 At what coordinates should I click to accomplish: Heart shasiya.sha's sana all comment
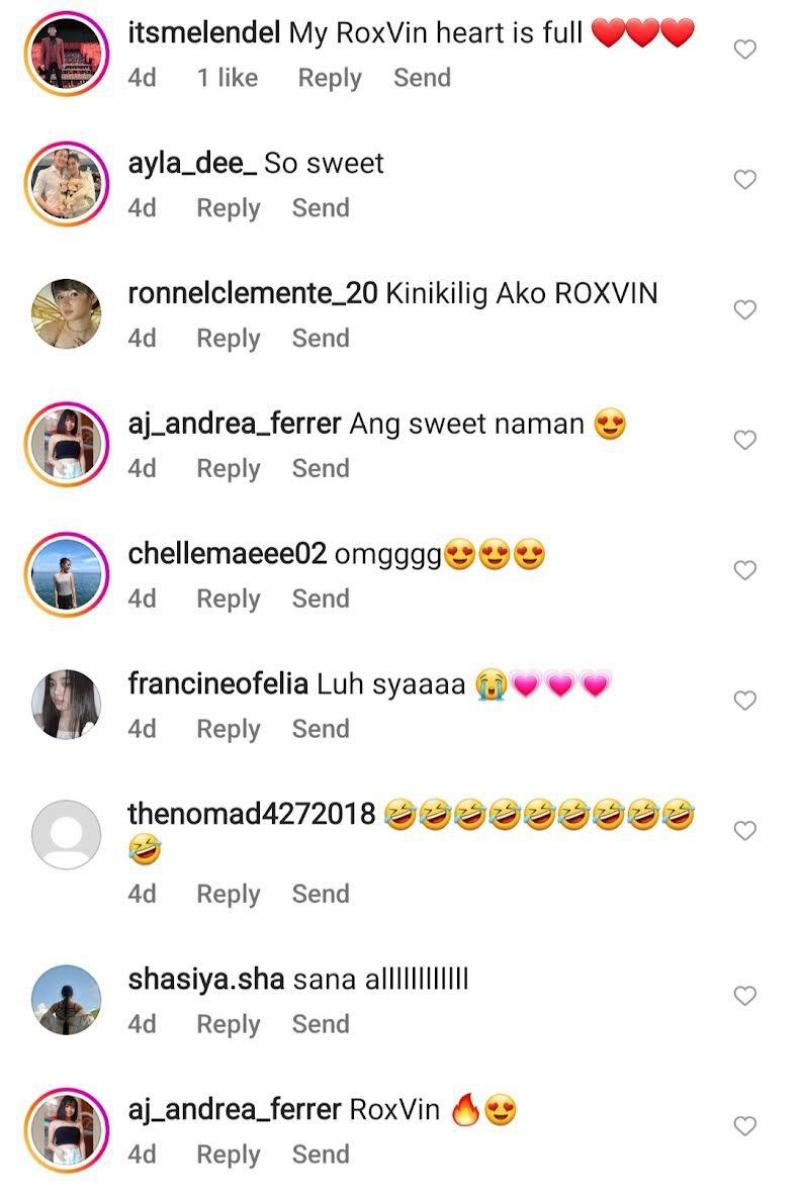744,996
